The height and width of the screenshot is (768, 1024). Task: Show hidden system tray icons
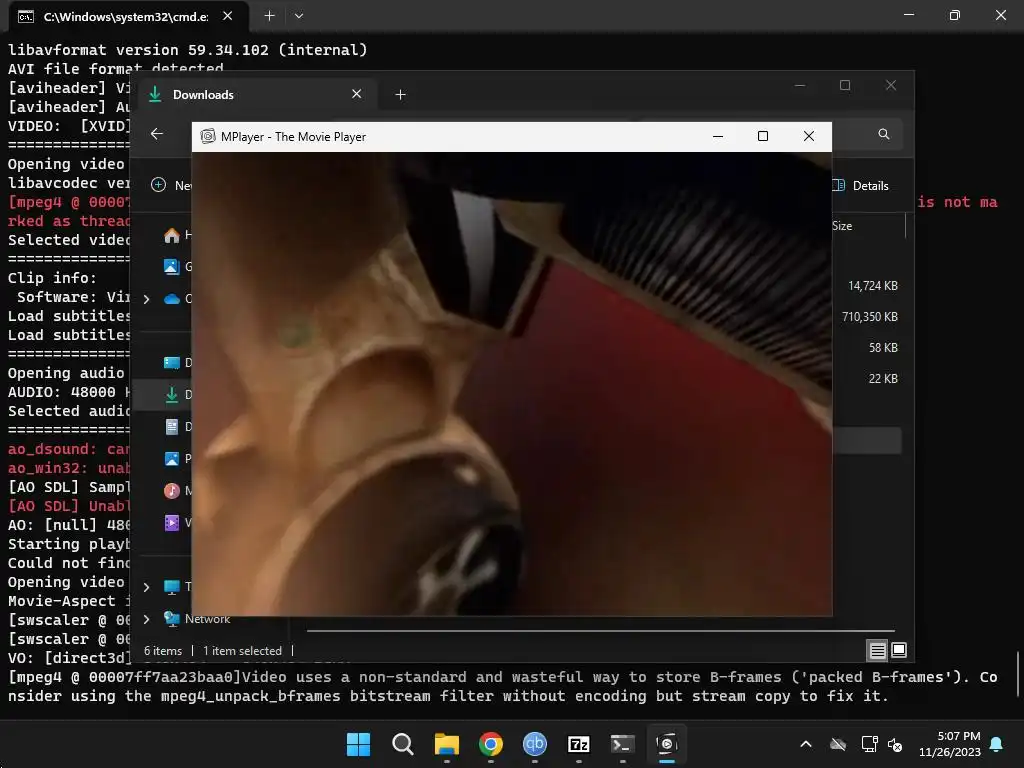(x=806, y=744)
